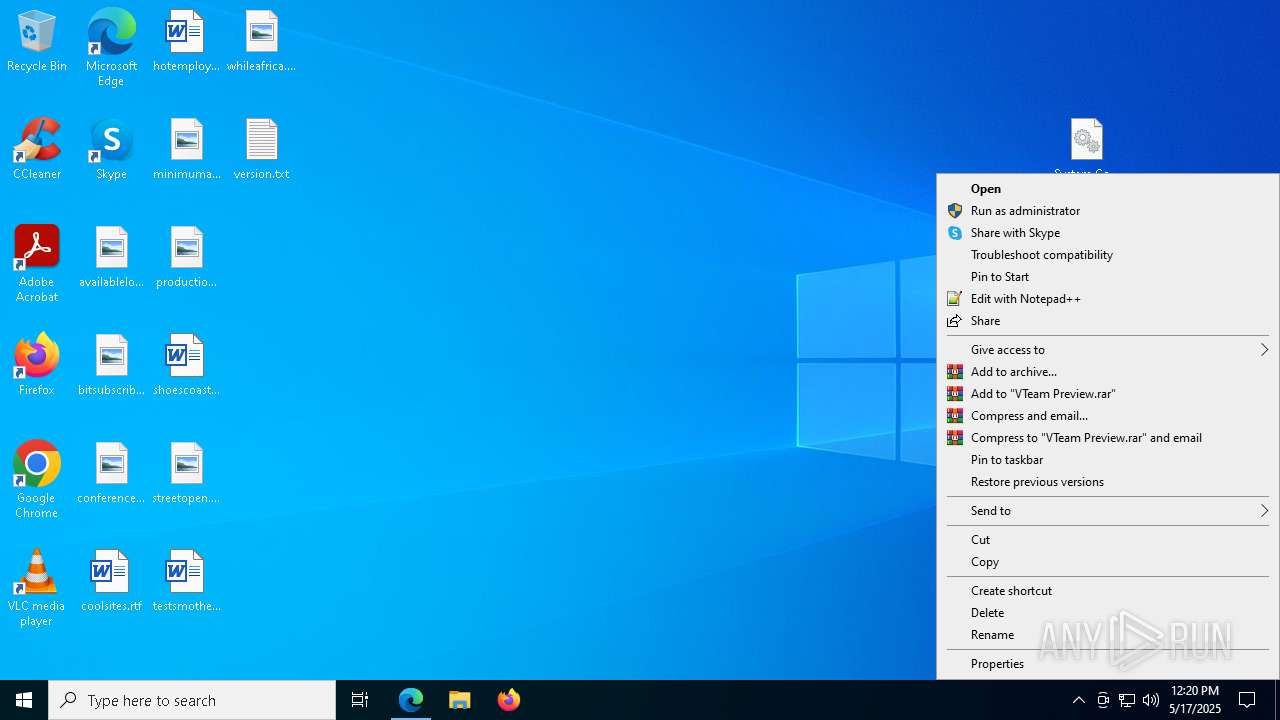Select the CCleaner desktop shortcut

pos(37,149)
